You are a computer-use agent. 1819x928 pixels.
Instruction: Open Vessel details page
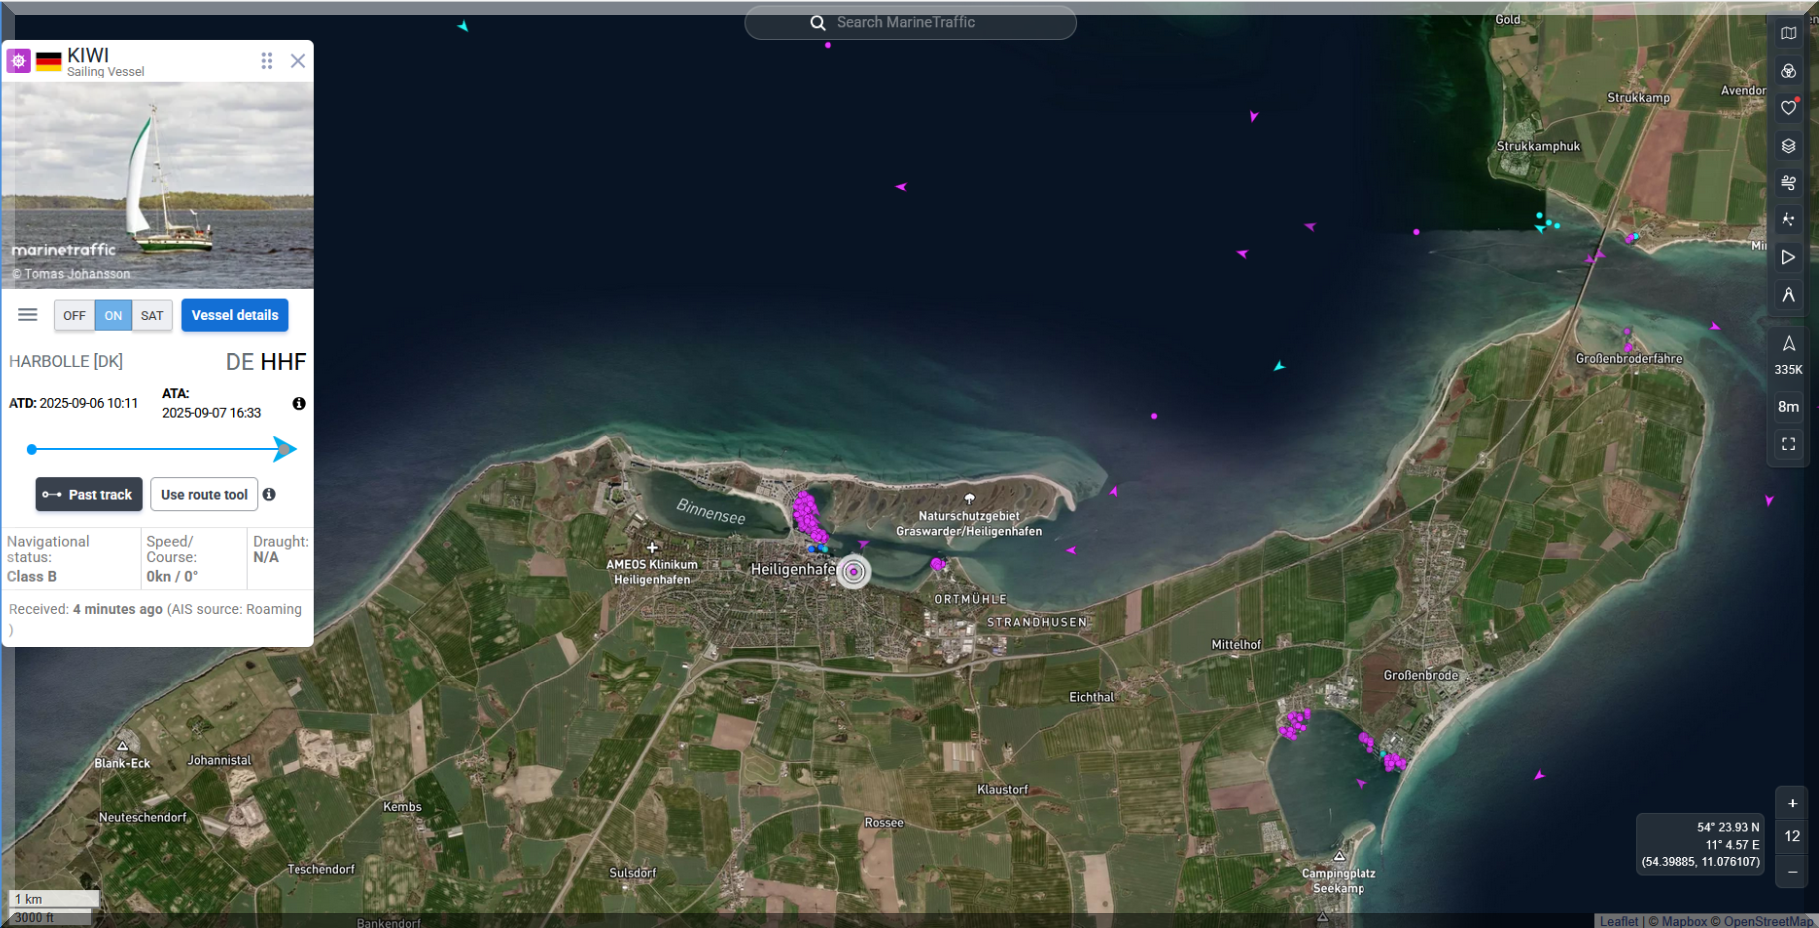tap(235, 315)
